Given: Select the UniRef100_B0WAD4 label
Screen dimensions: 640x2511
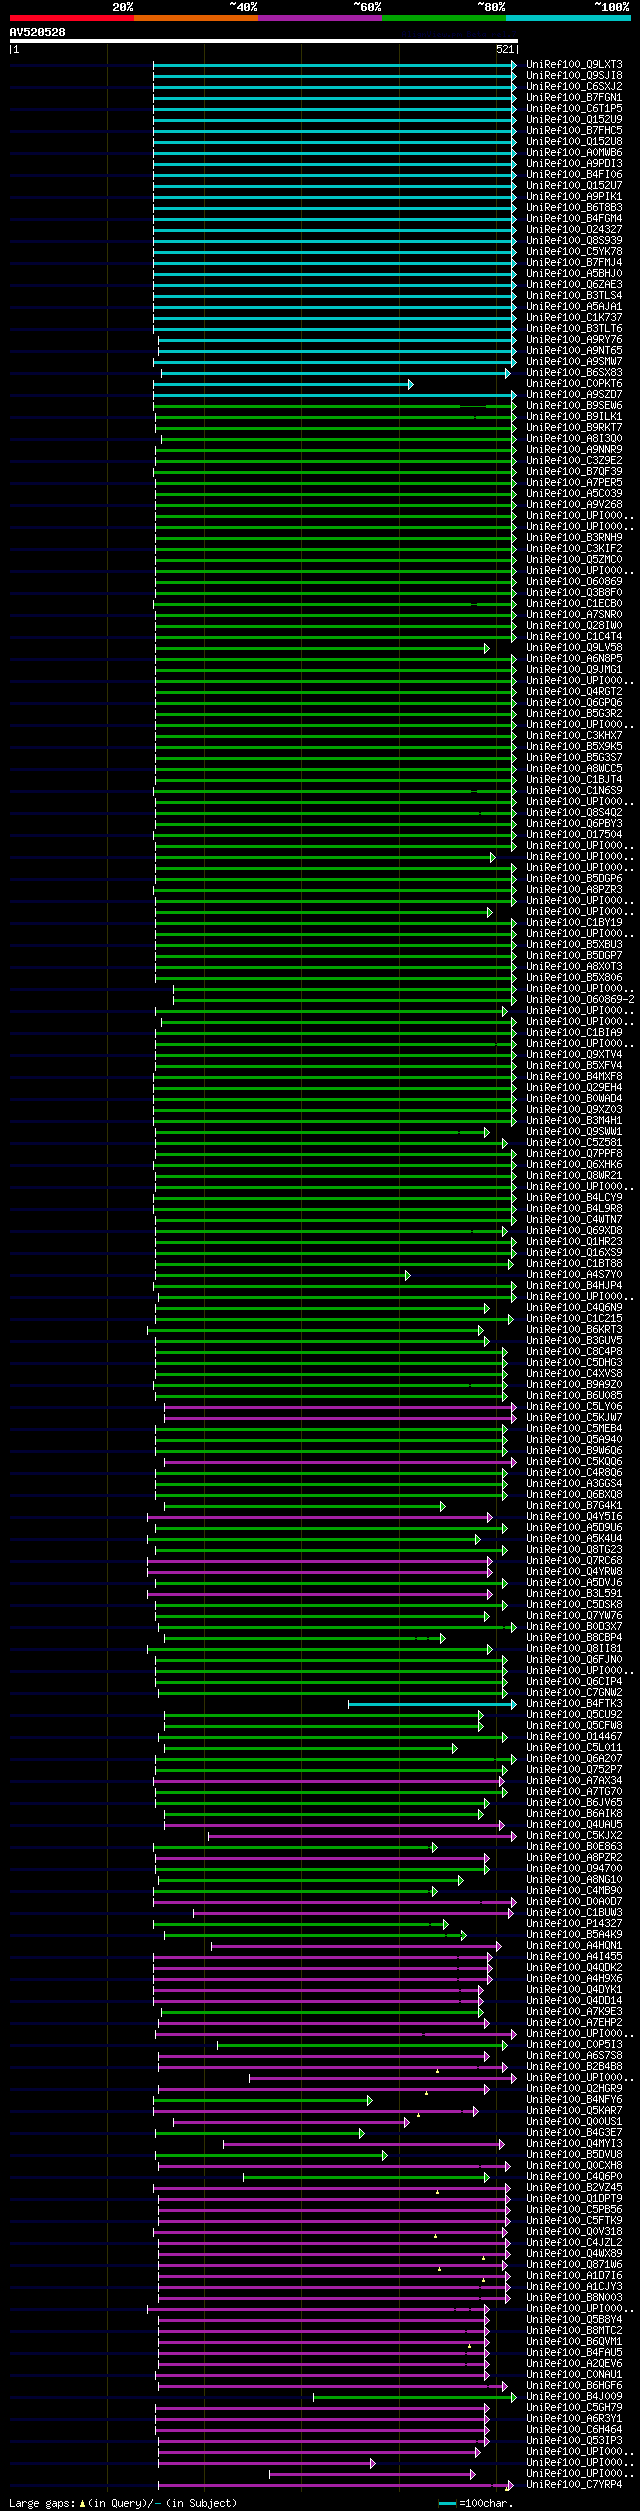Looking at the screenshot, I should pyautogui.click(x=574, y=1099).
